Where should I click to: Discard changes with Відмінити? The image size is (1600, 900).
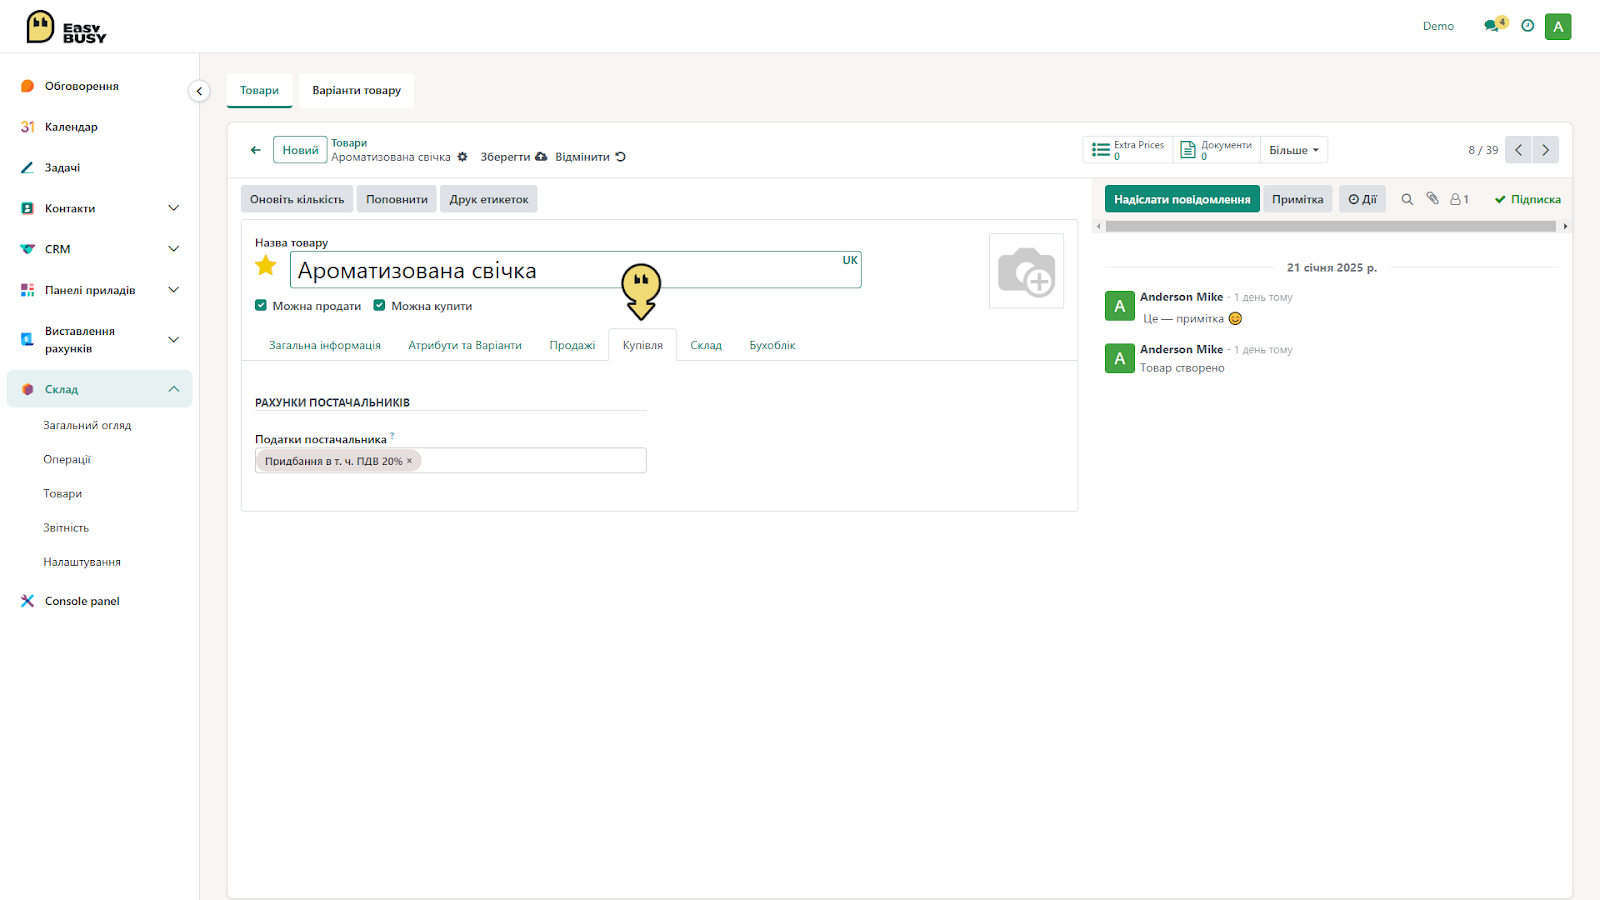tap(590, 157)
